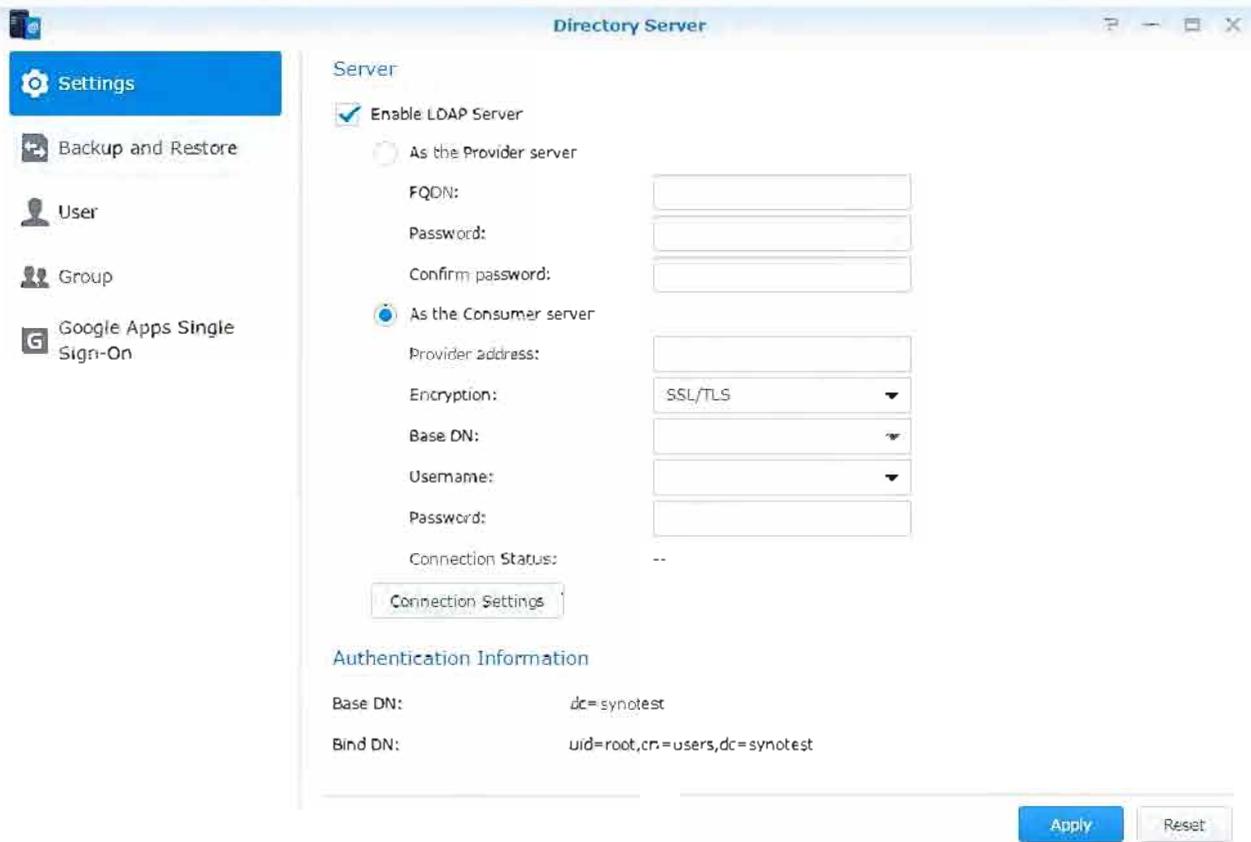
Task: Click the Server section heading
Action: point(364,70)
